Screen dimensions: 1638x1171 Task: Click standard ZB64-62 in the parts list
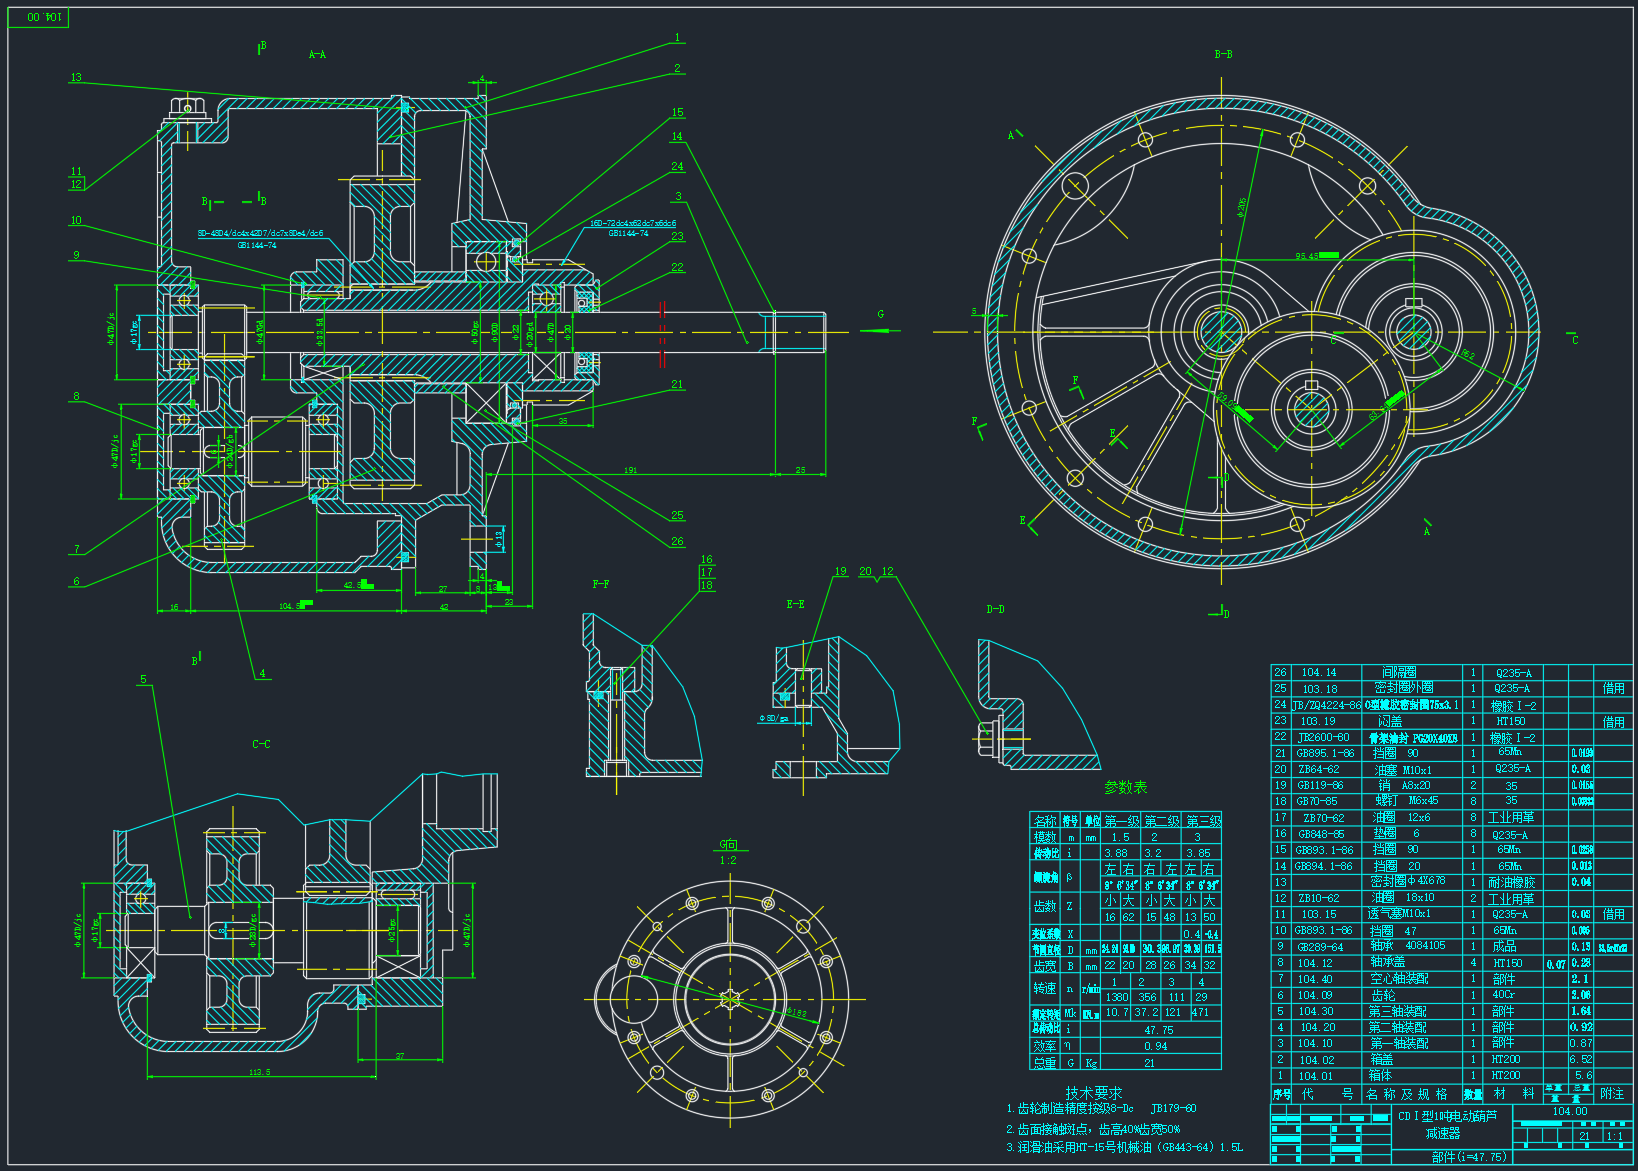tap(1318, 769)
